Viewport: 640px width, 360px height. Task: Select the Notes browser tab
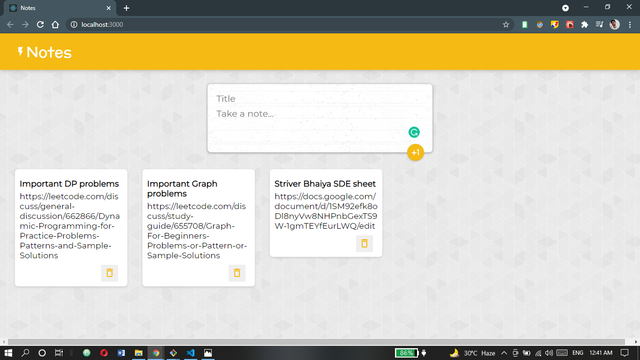click(60, 8)
